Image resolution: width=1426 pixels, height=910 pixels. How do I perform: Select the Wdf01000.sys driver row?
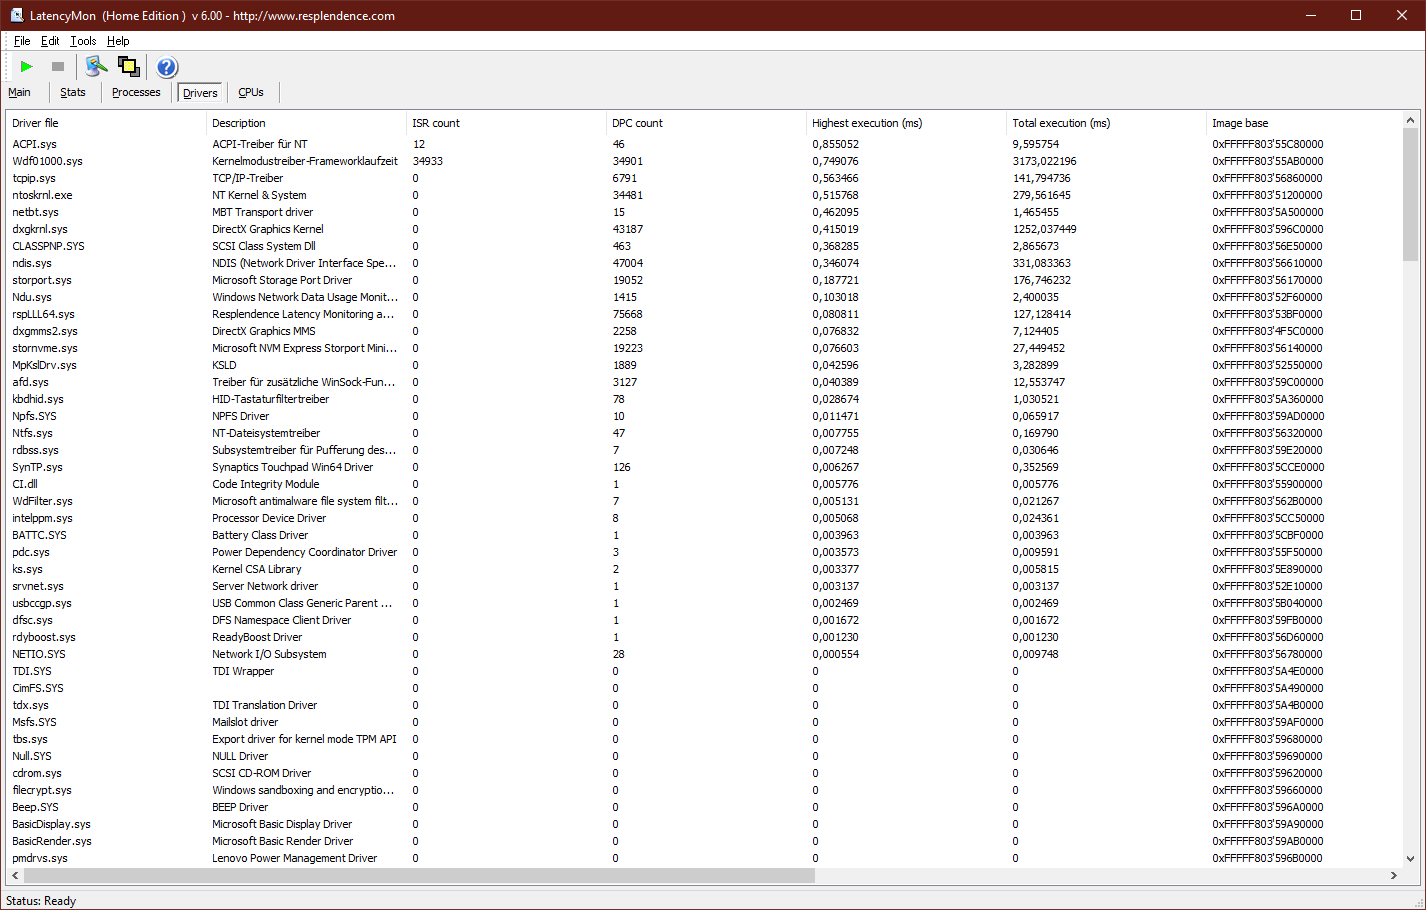704,161
